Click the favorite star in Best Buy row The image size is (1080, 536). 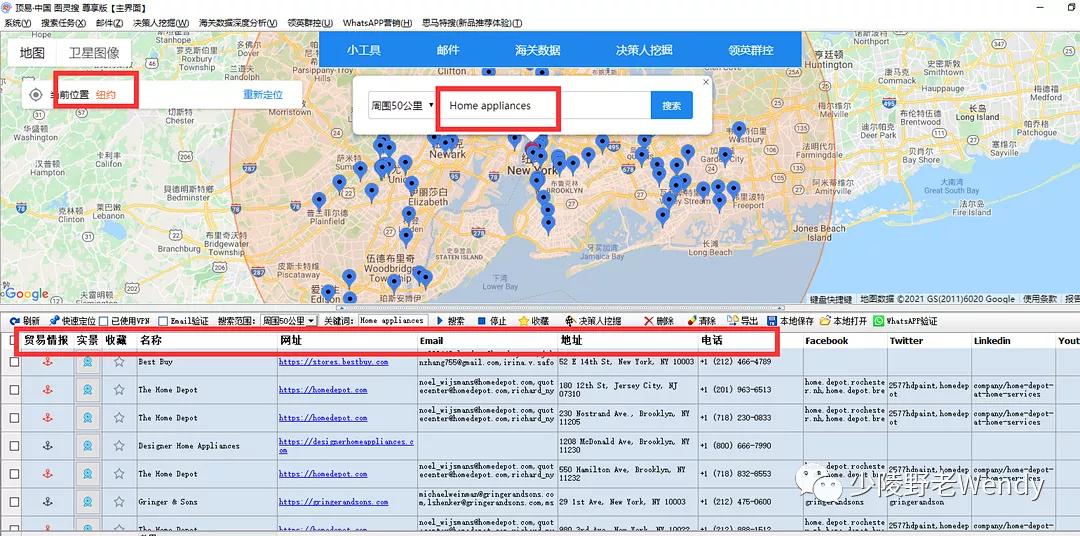[119, 362]
